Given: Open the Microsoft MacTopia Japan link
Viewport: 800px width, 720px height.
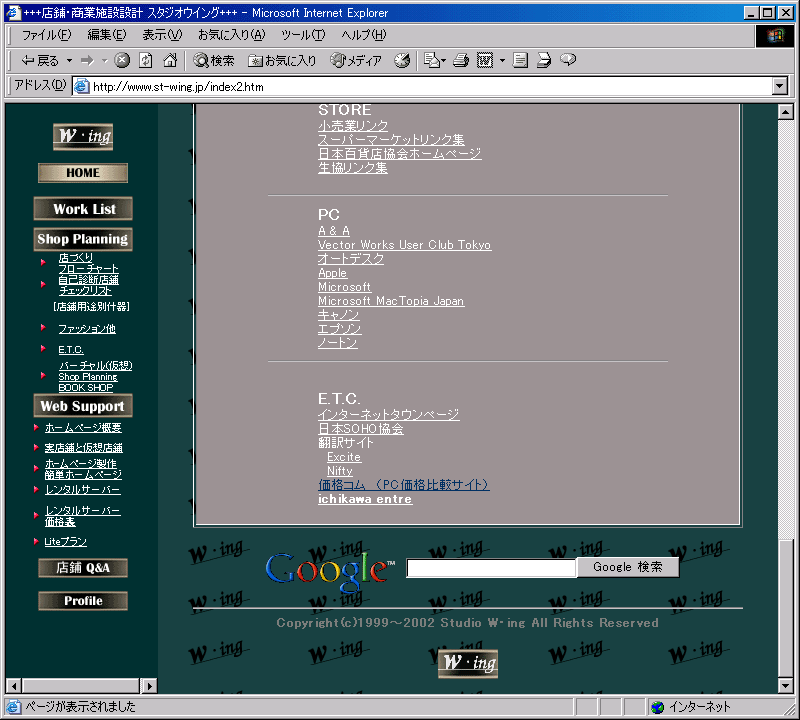Looking at the screenshot, I should coord(391,301).
